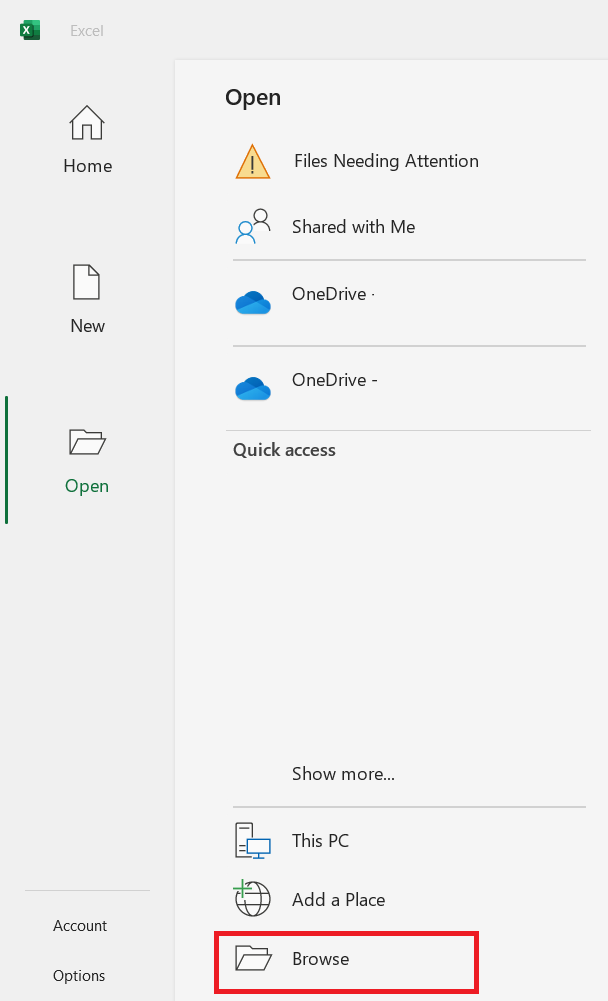Open Account settings page

pyautogui.click(x=80, y=926)
